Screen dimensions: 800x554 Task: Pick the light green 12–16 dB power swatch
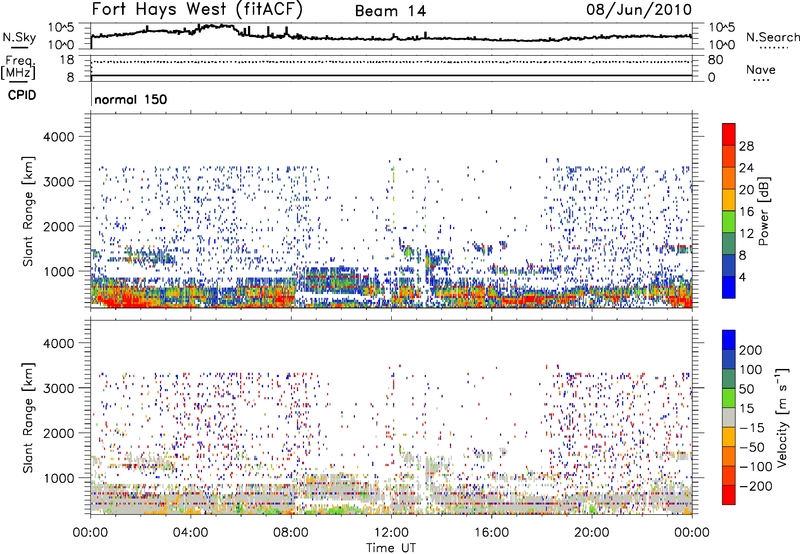pos(729,222)
